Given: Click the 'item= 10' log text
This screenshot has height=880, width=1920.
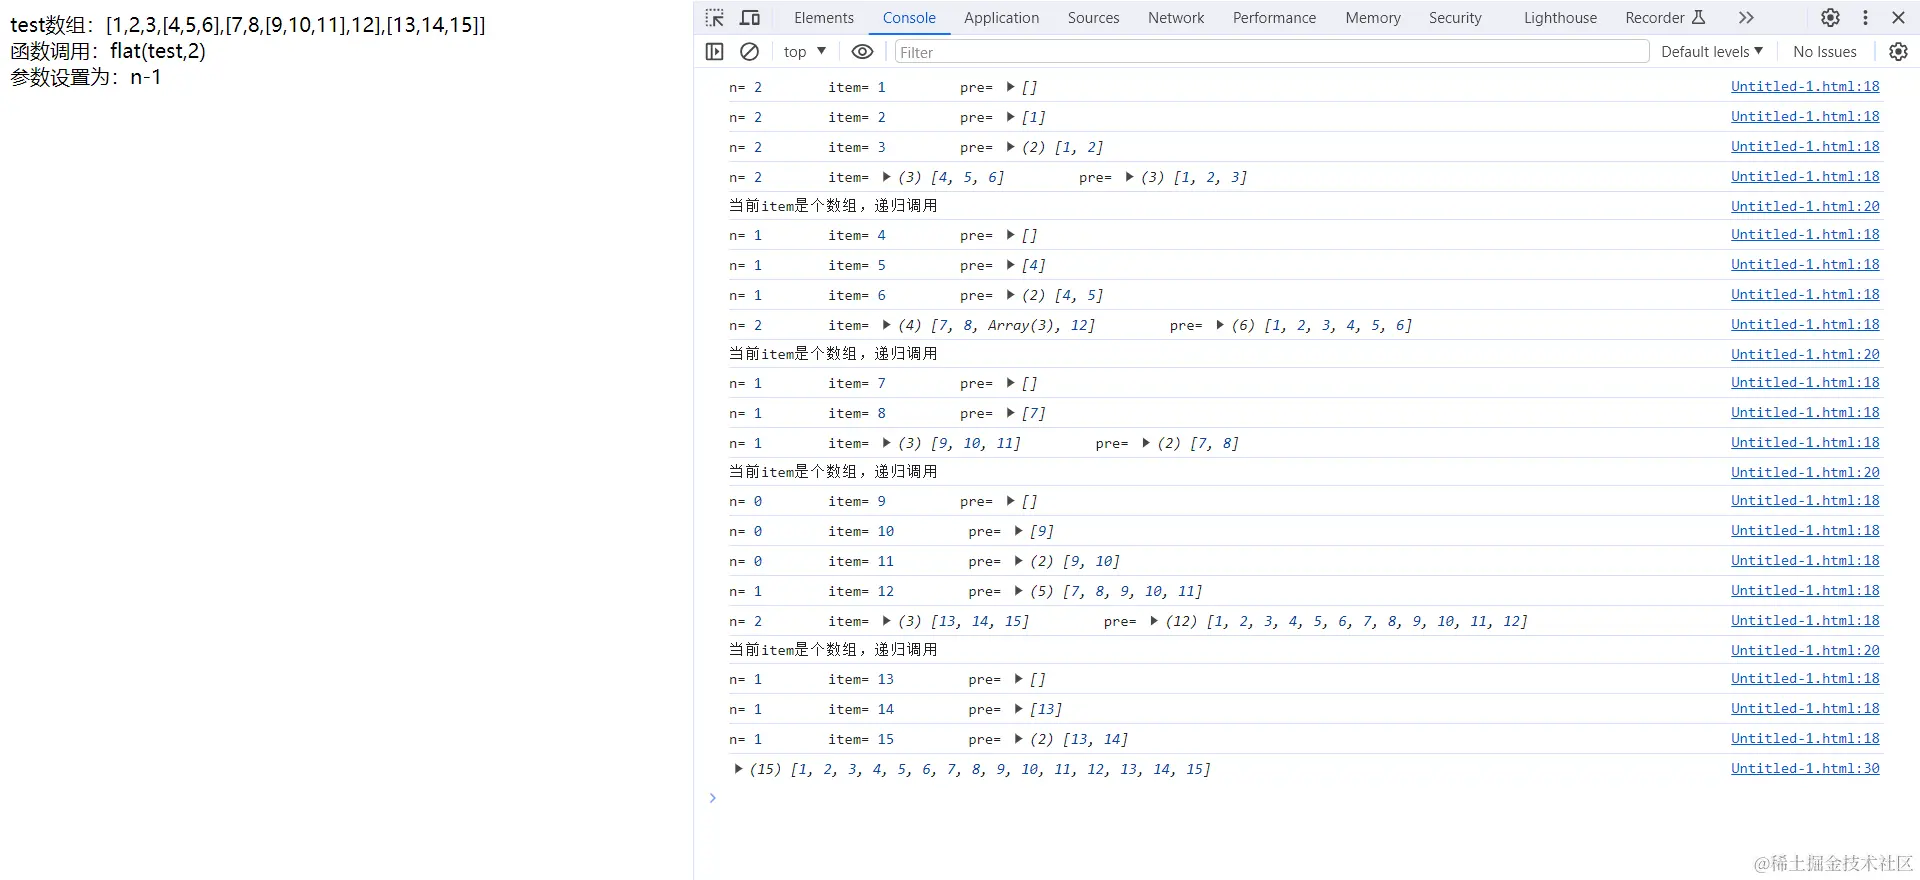Looking at the screenshot, I should tap(861, 531).
